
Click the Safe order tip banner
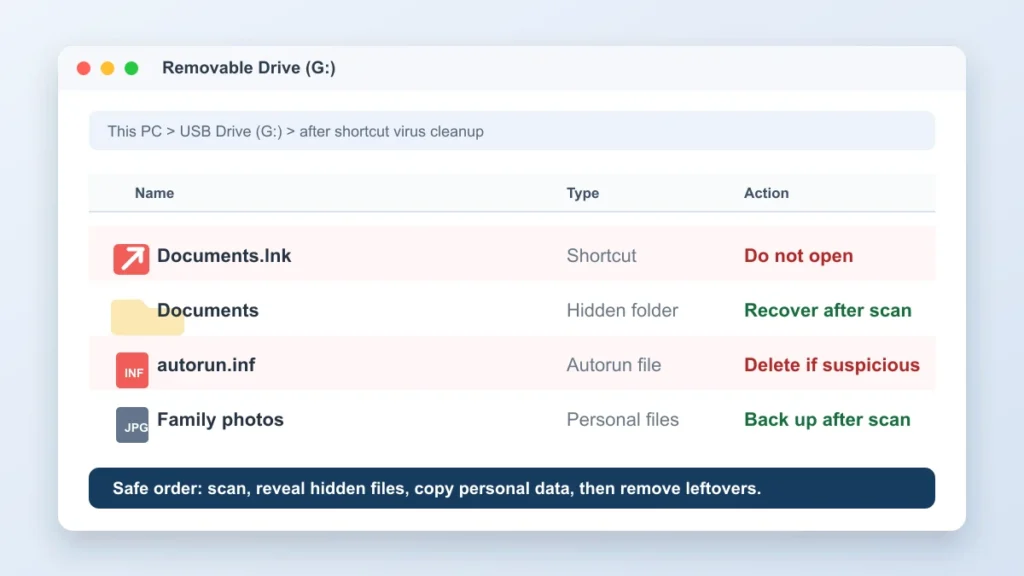point(512,488)
